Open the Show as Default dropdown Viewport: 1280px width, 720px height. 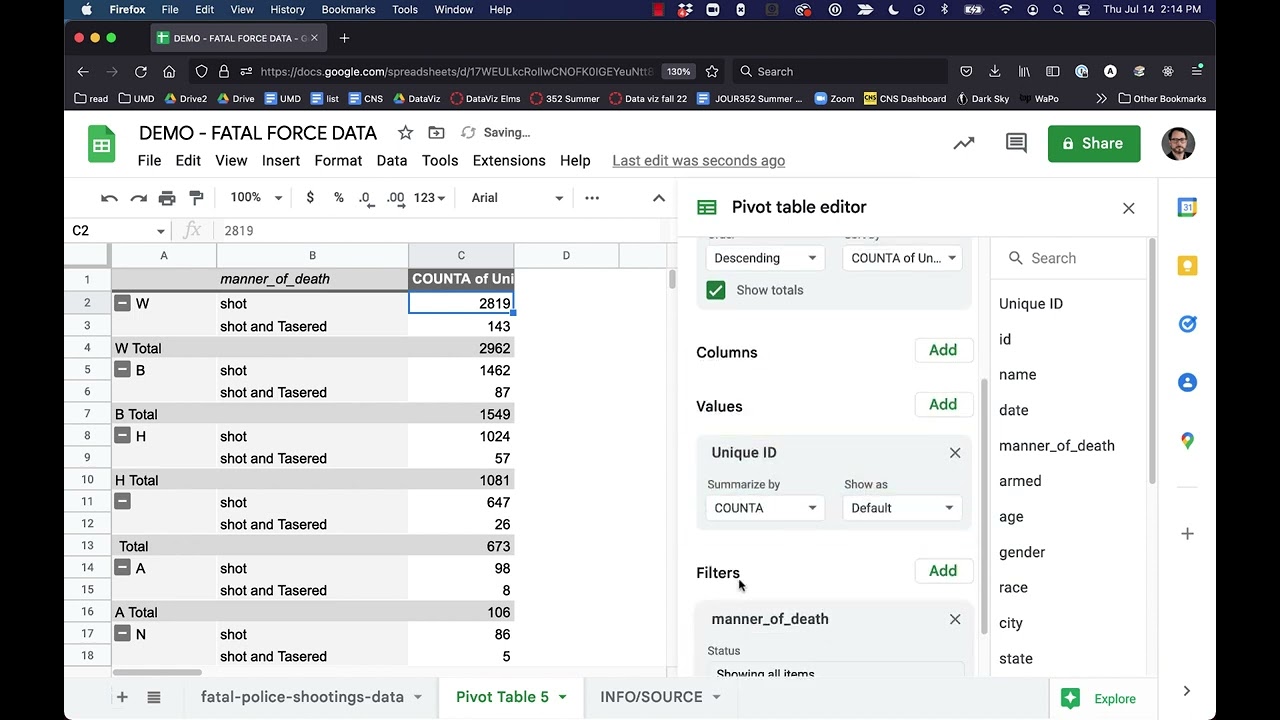click(x=903, y=508)
